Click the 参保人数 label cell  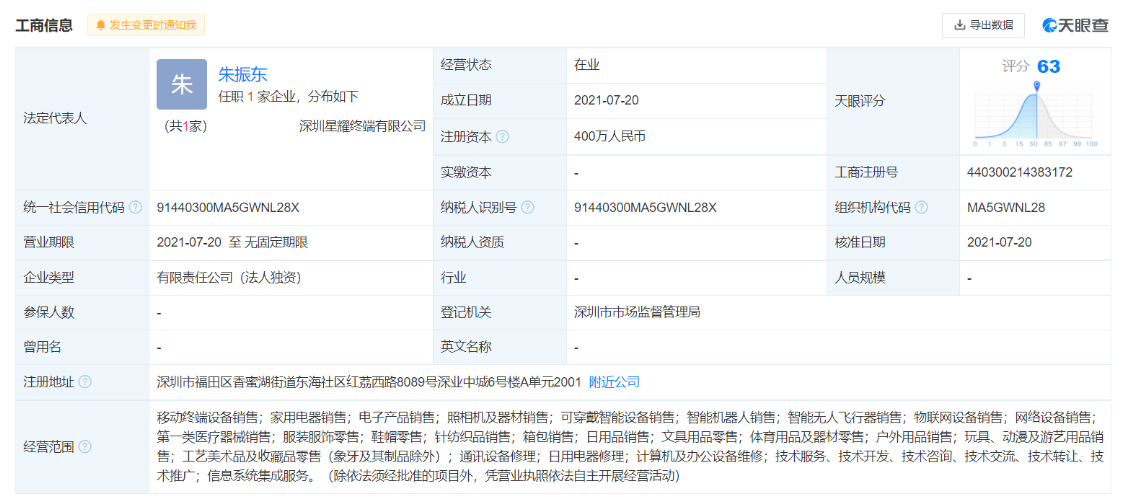(82, 313)
